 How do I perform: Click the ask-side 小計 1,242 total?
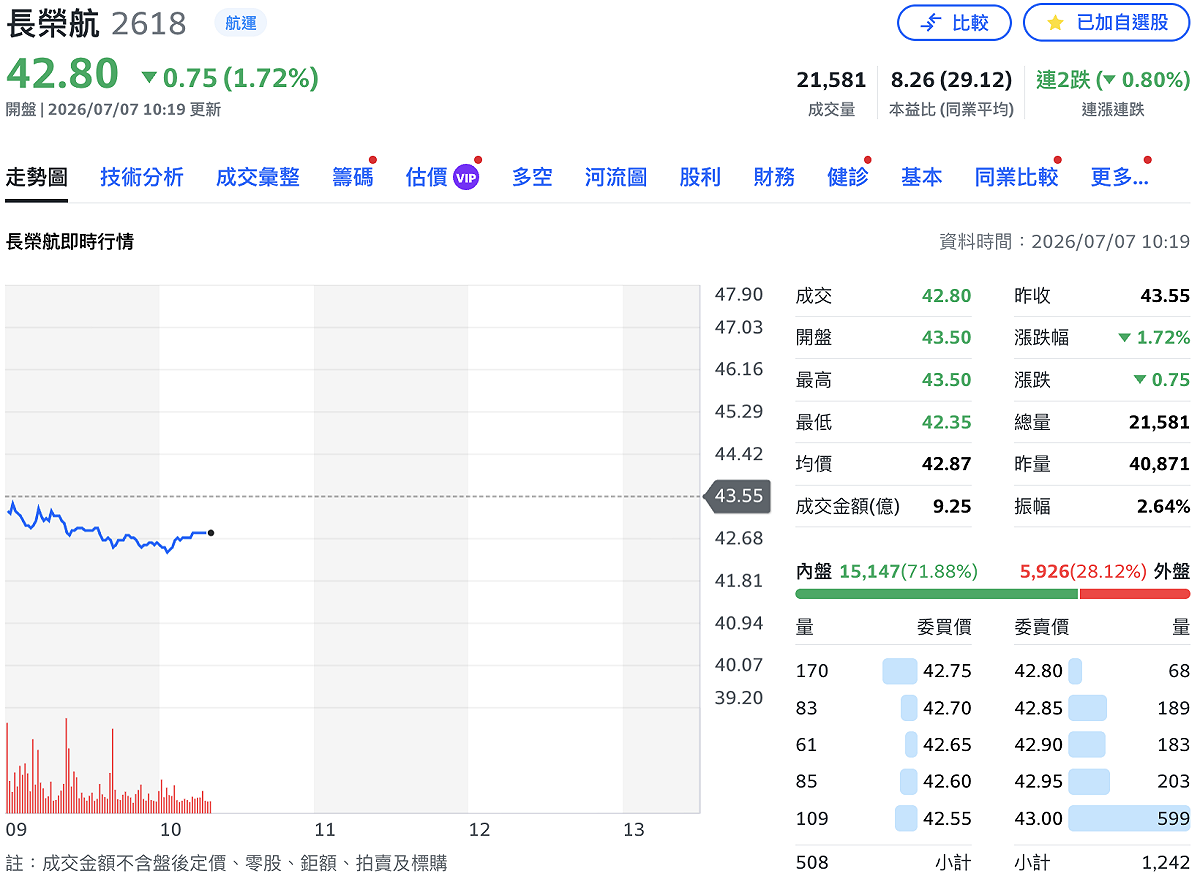click(1165, 861)
